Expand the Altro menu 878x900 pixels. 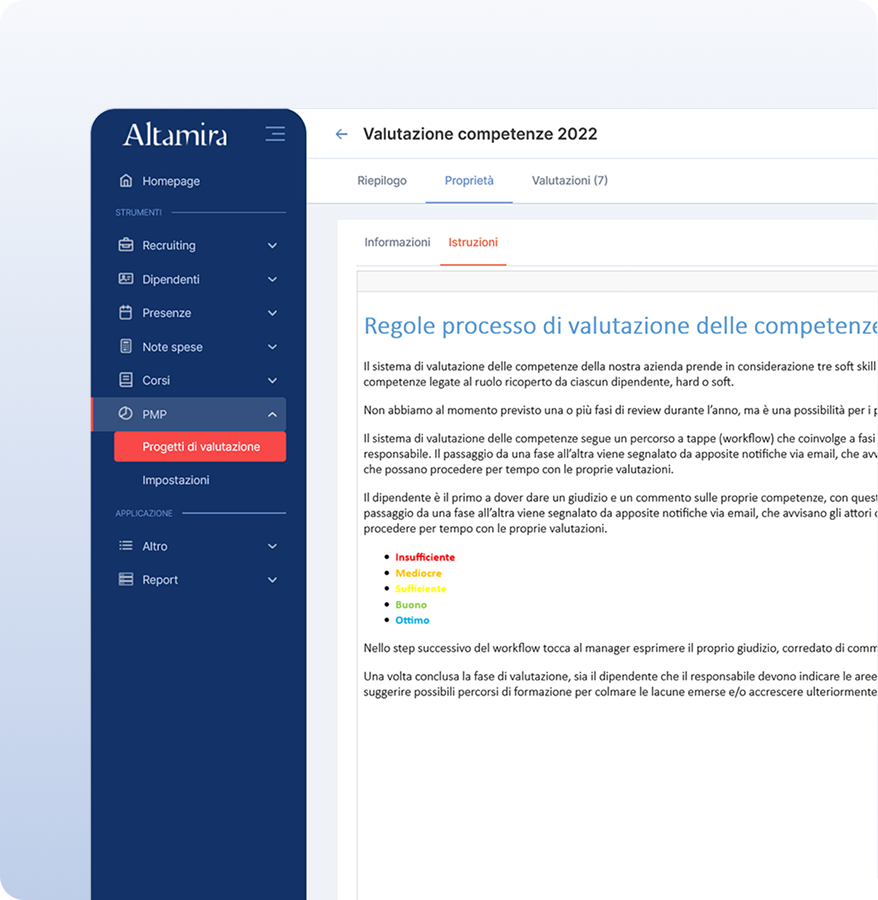(x=272, y=546)
